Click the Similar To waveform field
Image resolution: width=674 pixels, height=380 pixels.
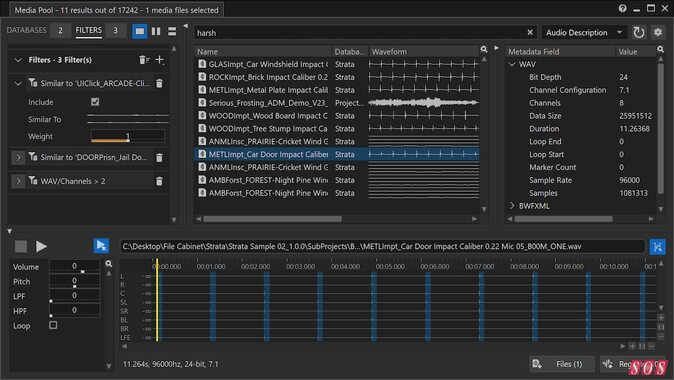click(128, 119)
